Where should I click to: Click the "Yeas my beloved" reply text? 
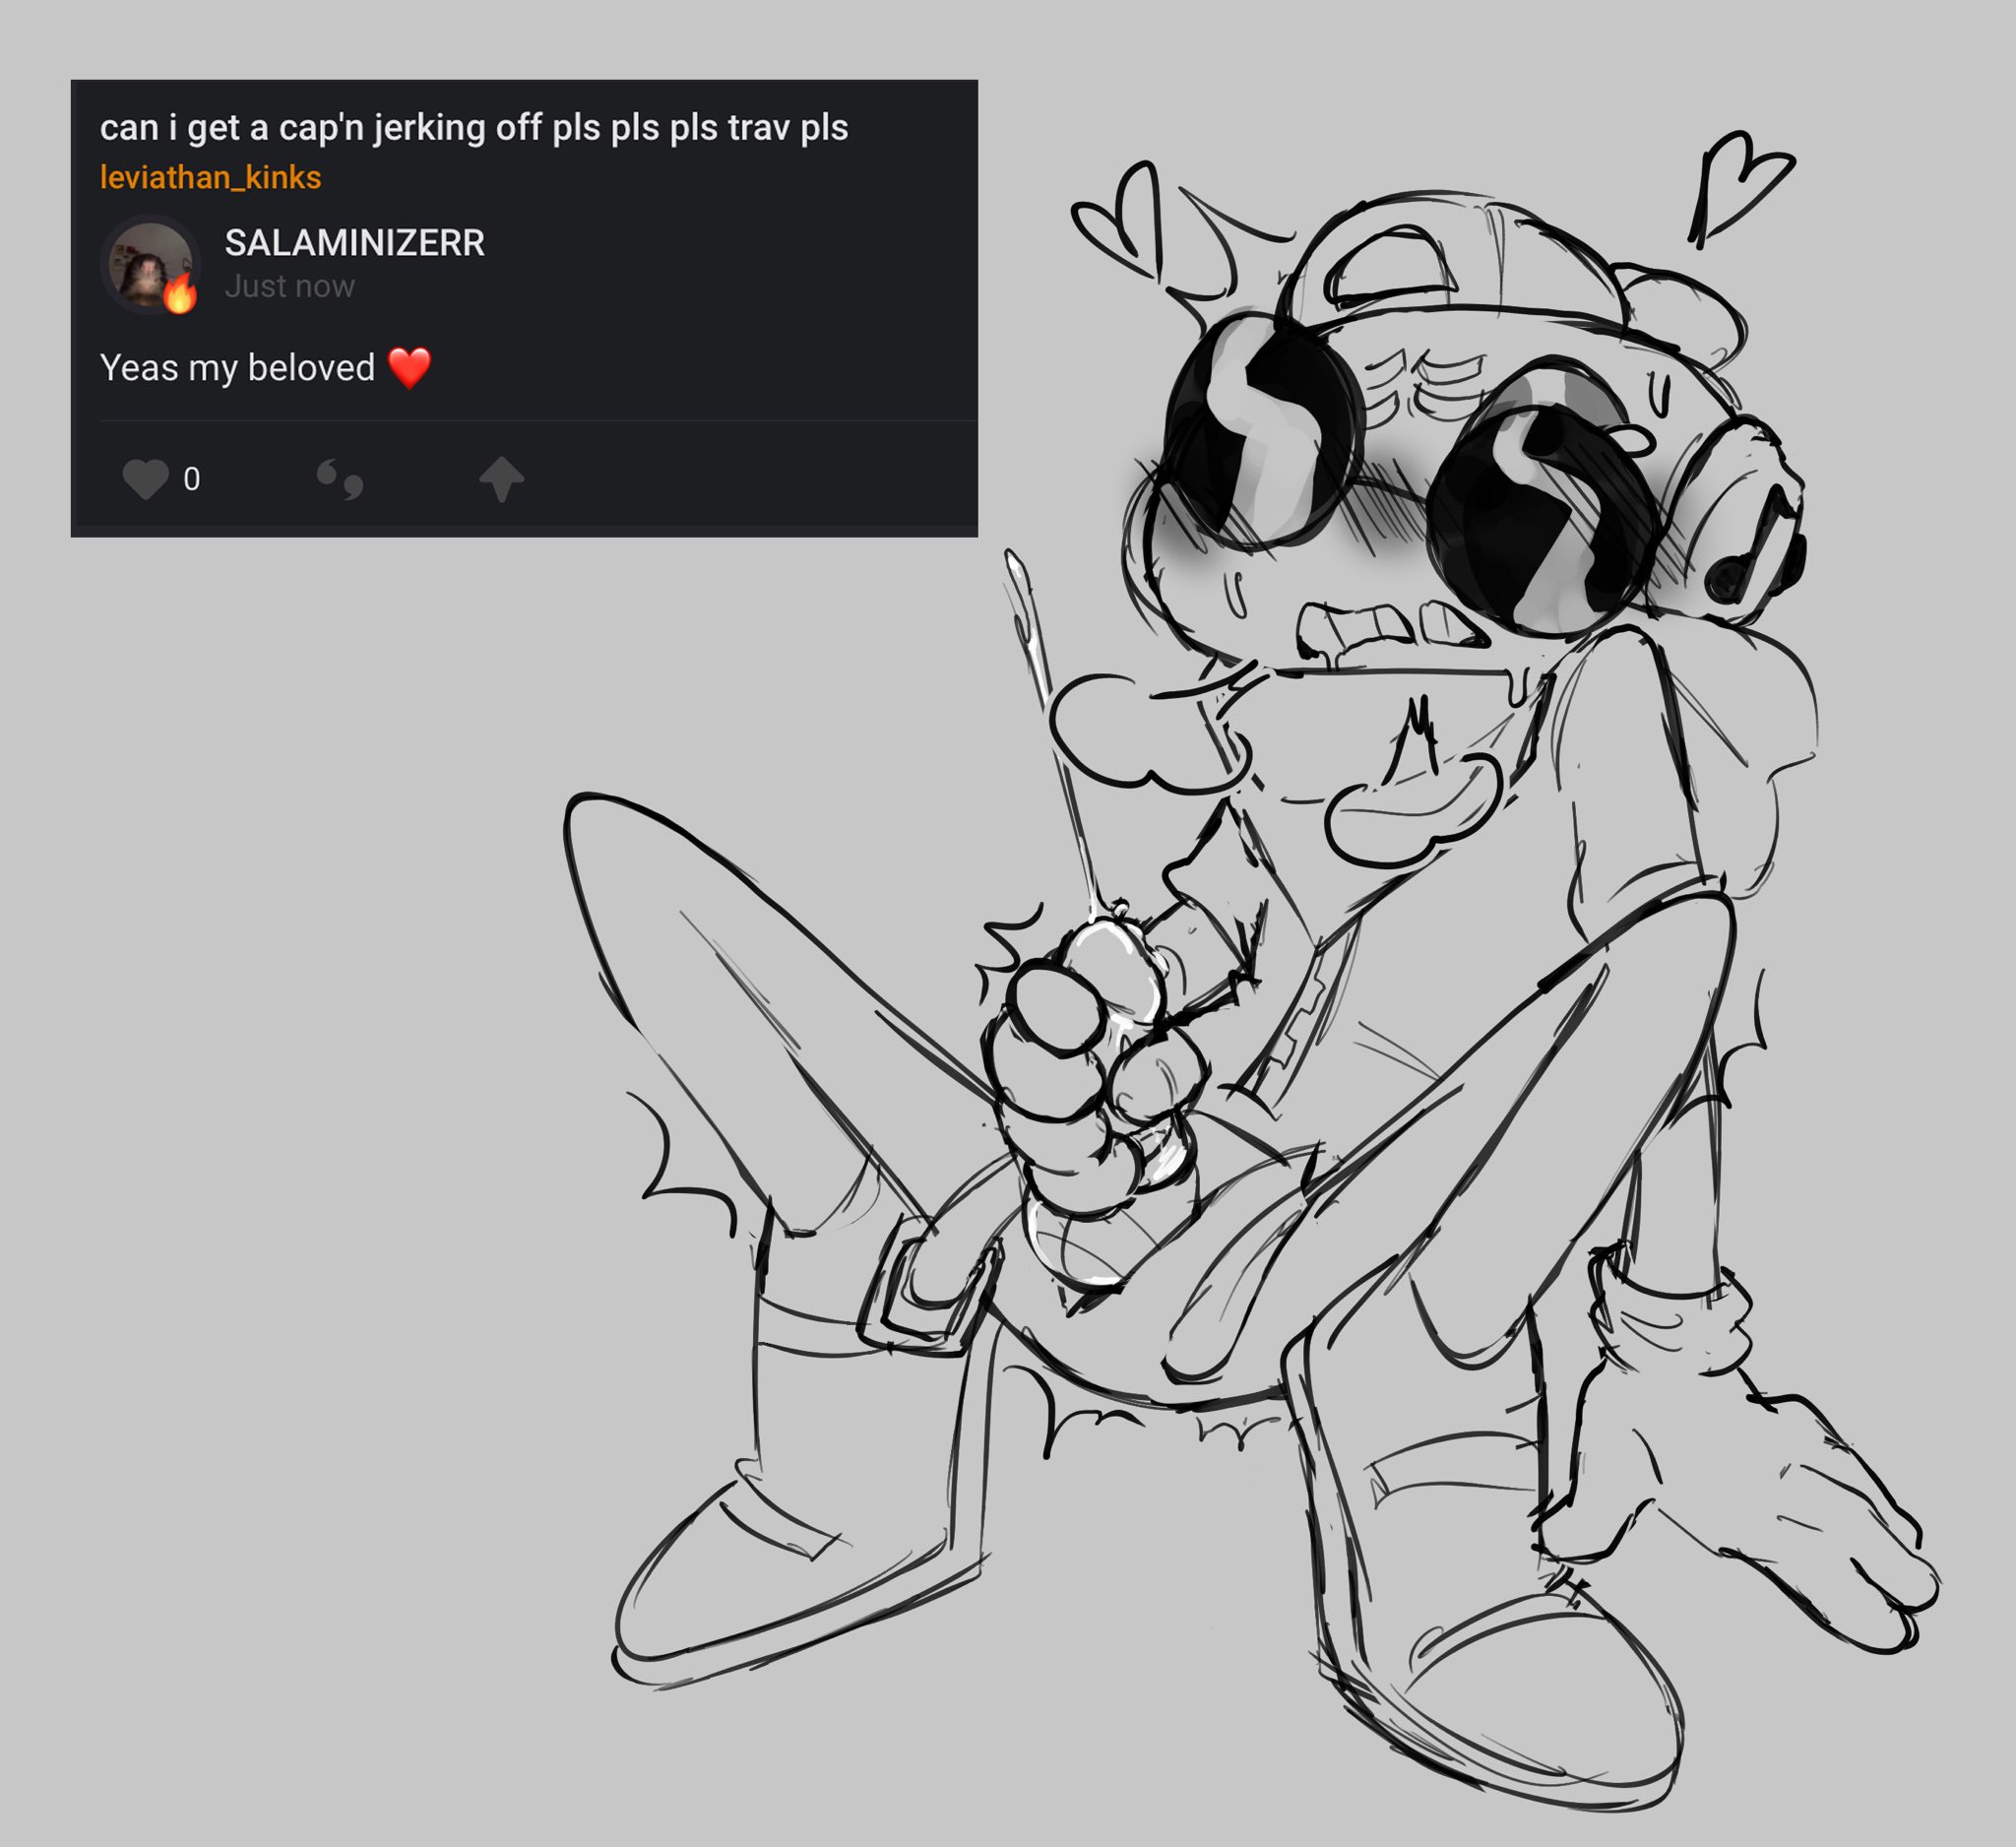click(x=238, y=368)
